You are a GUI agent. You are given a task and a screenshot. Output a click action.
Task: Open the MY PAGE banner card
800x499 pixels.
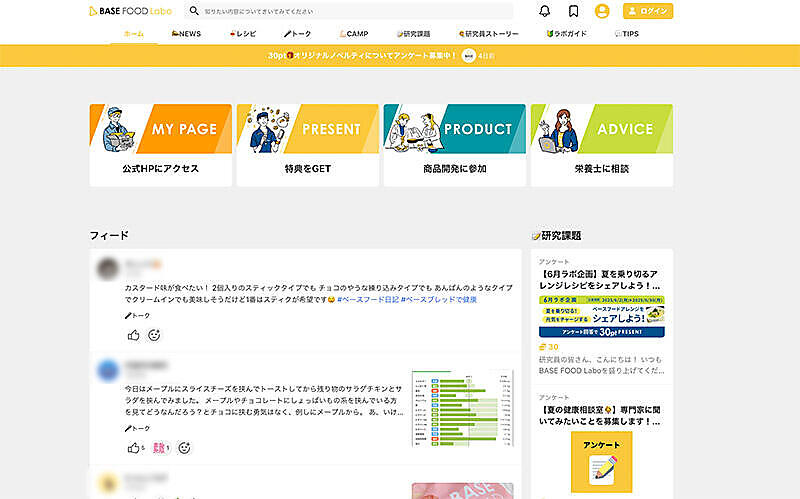[x=160, y=145]
